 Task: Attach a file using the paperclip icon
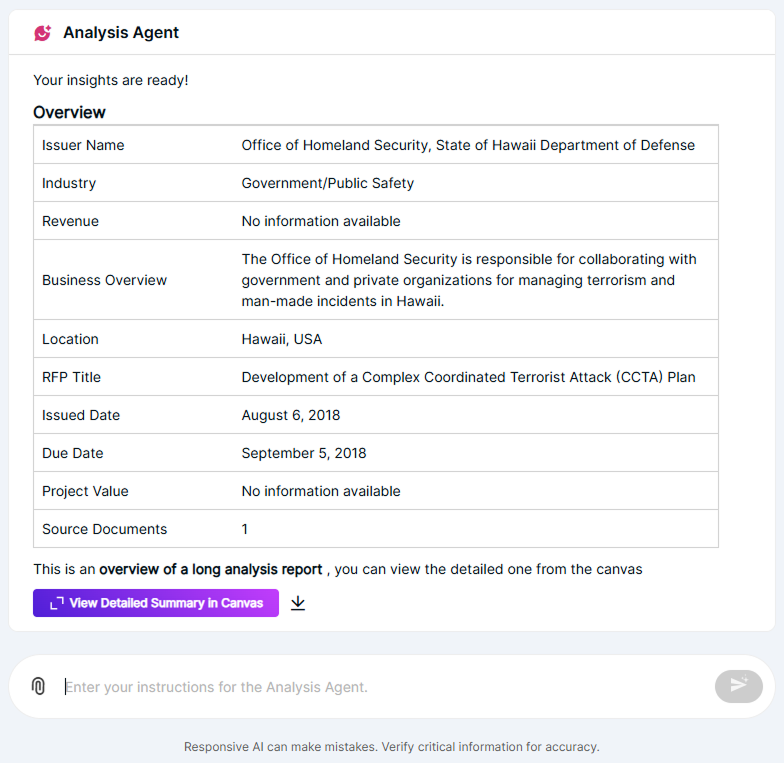point(38,686)
